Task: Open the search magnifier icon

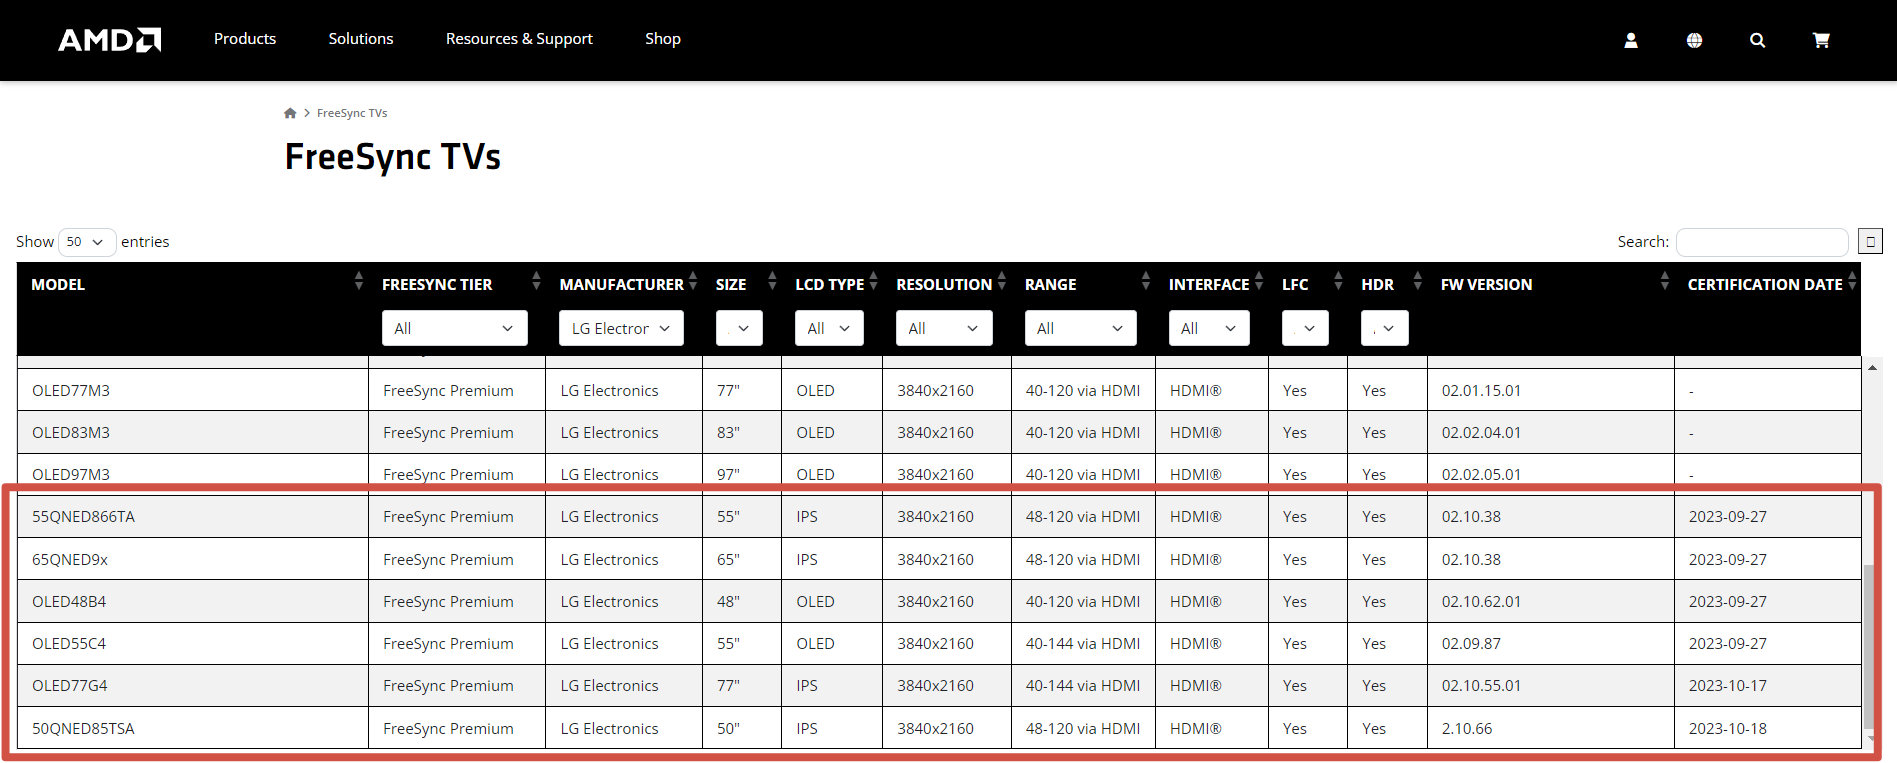Action: pyautogui.click(x=1756, y=40)
